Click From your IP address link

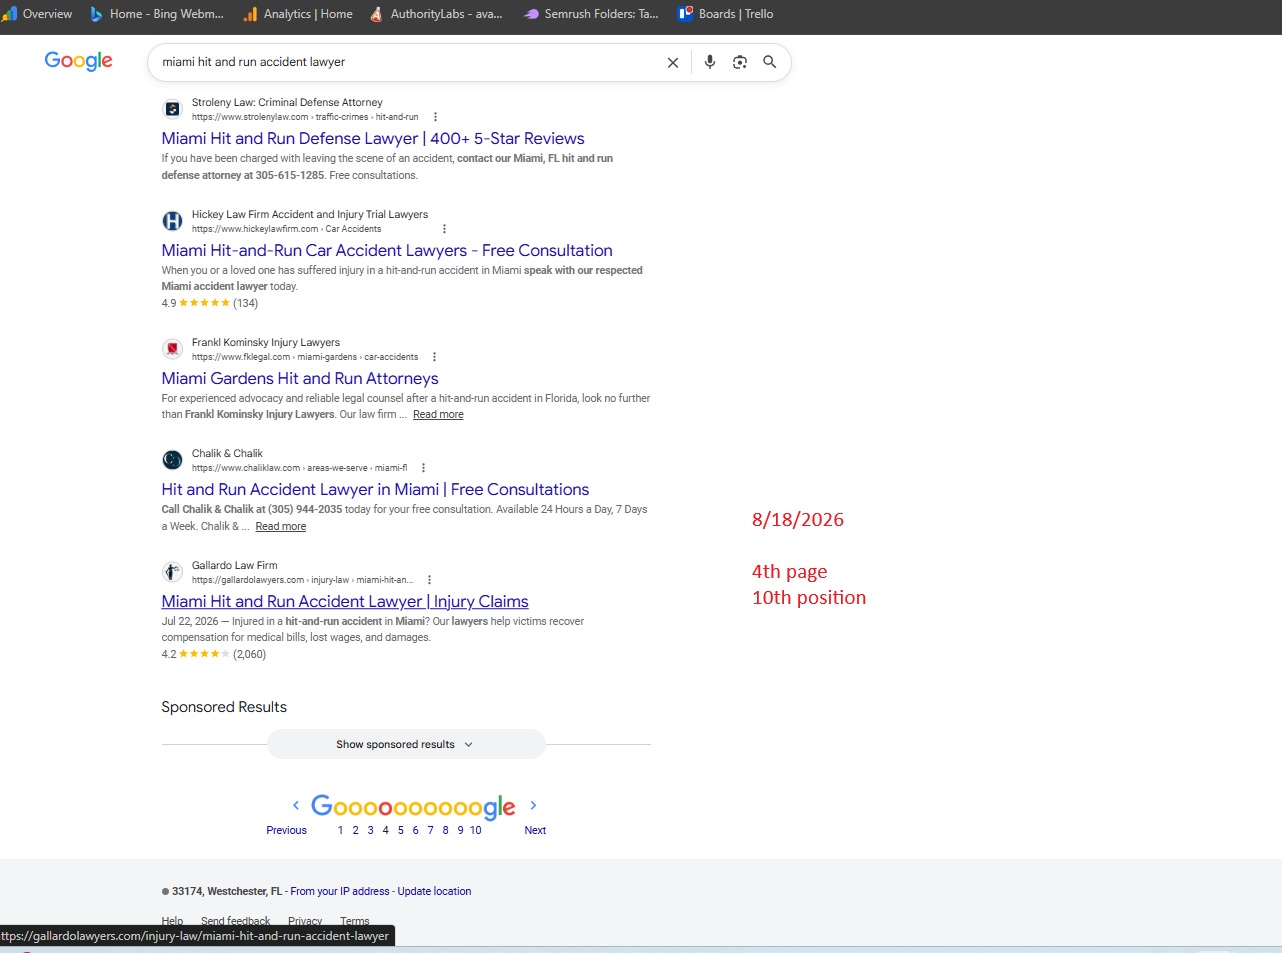[340, 891]
